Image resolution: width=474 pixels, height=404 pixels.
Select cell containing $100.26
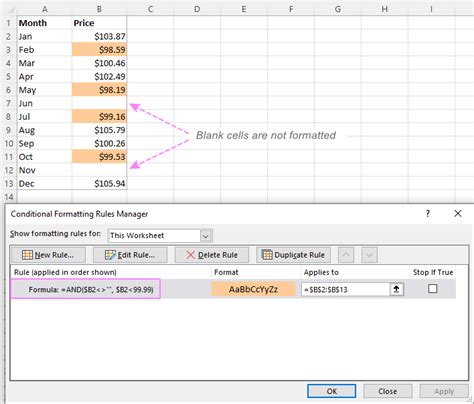pos(99,143)
